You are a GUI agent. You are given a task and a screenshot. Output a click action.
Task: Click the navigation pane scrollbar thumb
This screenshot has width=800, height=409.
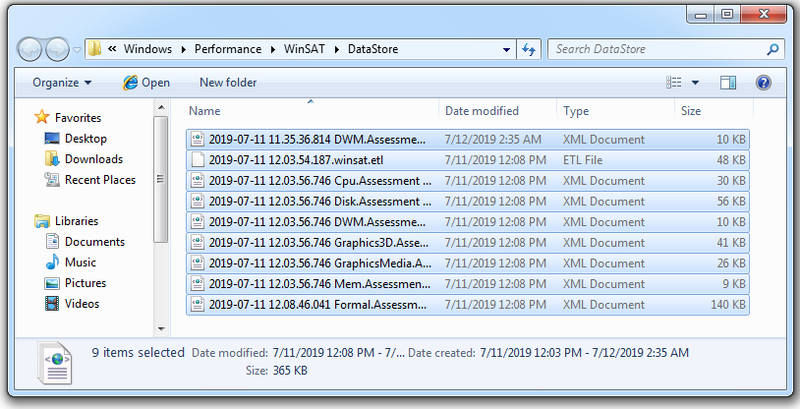coord(161,179)
